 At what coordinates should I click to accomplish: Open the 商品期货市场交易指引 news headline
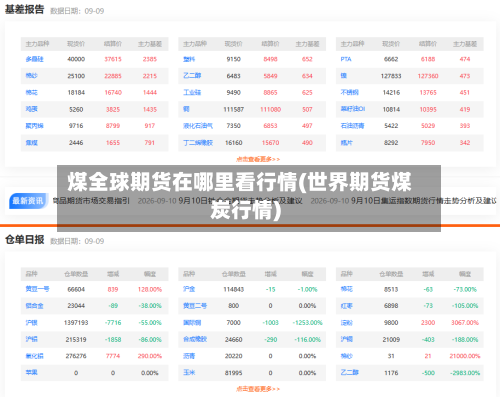(91, 201)
